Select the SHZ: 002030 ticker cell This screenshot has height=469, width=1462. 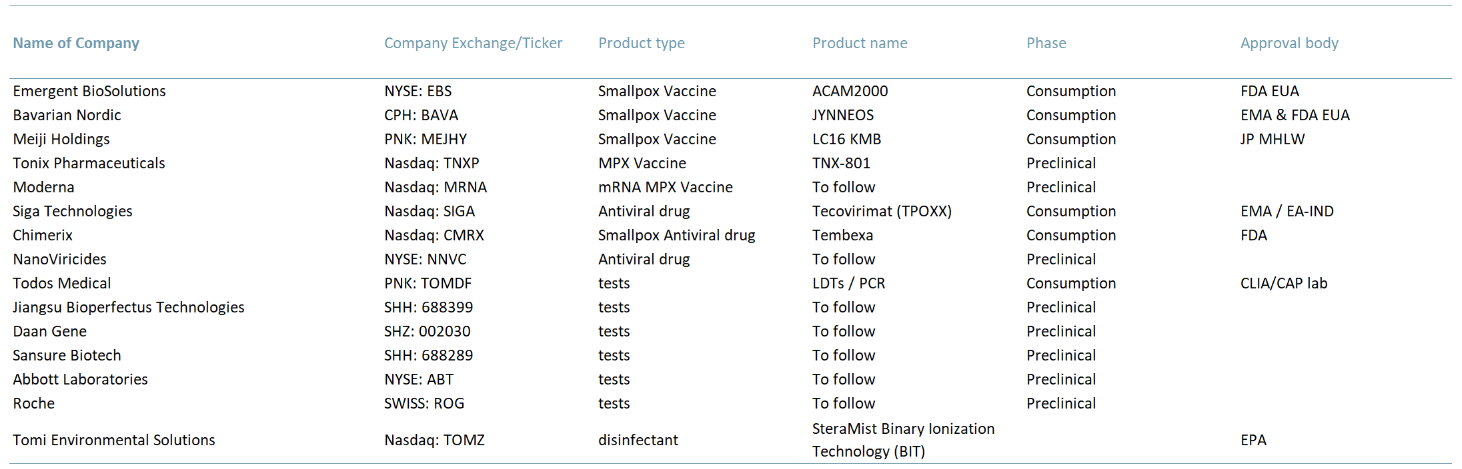[x=427, y=331]
